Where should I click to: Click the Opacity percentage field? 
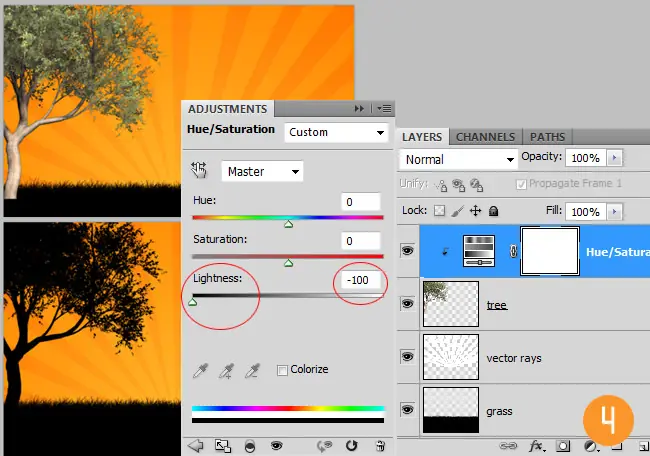point(586,158)
